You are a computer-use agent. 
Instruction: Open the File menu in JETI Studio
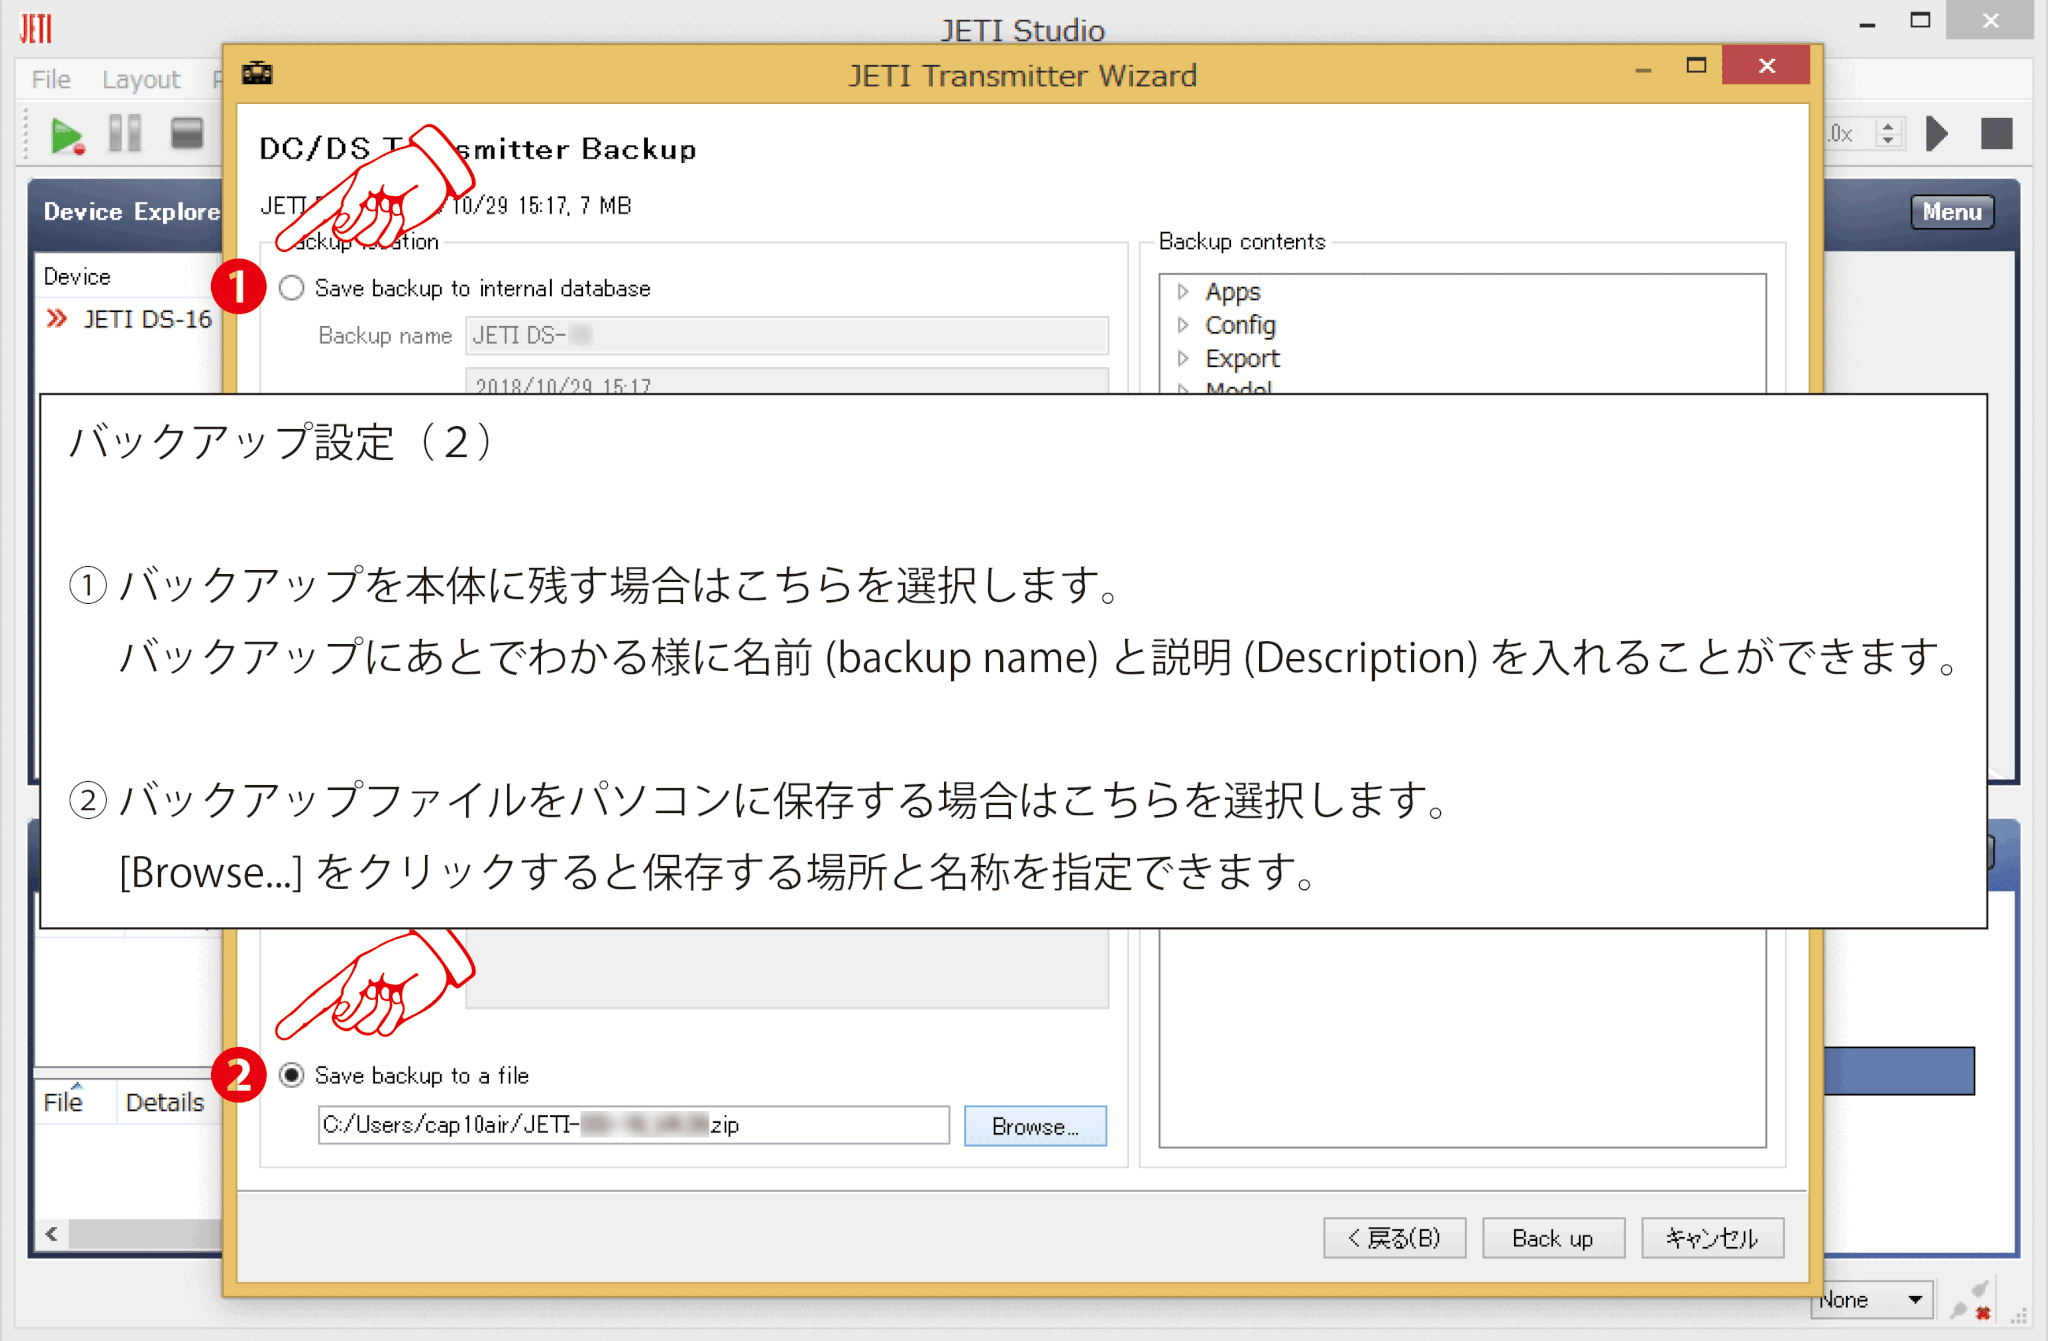51,79
